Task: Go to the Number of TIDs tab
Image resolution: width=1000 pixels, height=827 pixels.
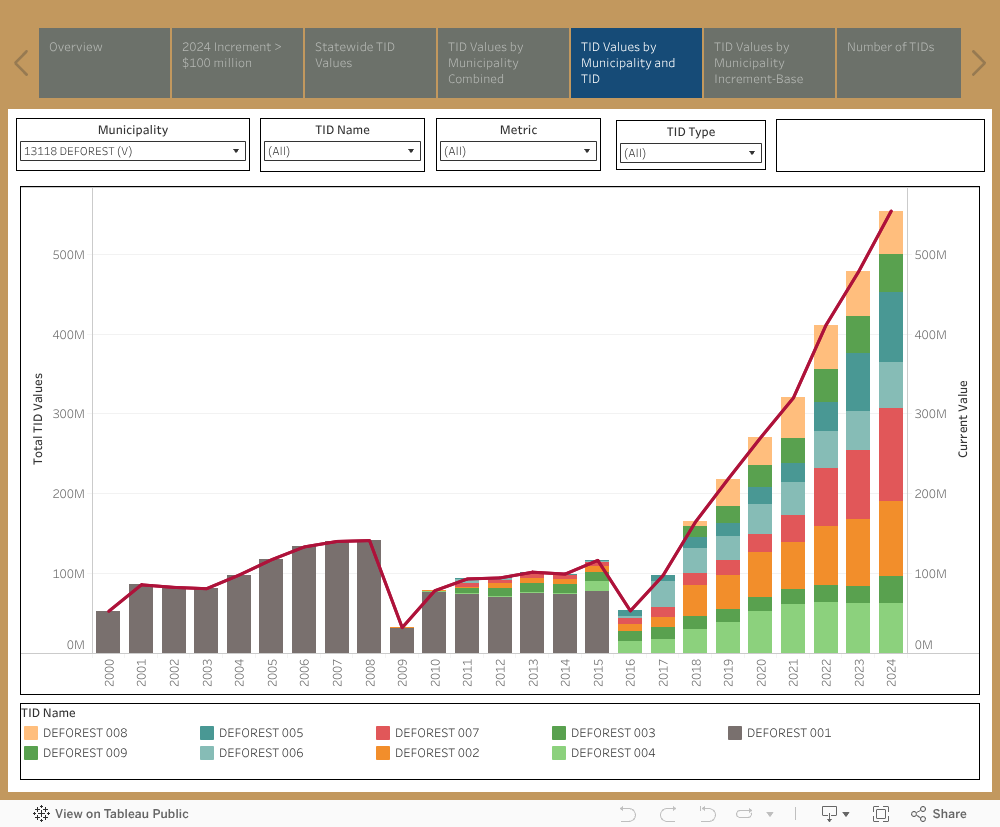Action: pos(898,63)
